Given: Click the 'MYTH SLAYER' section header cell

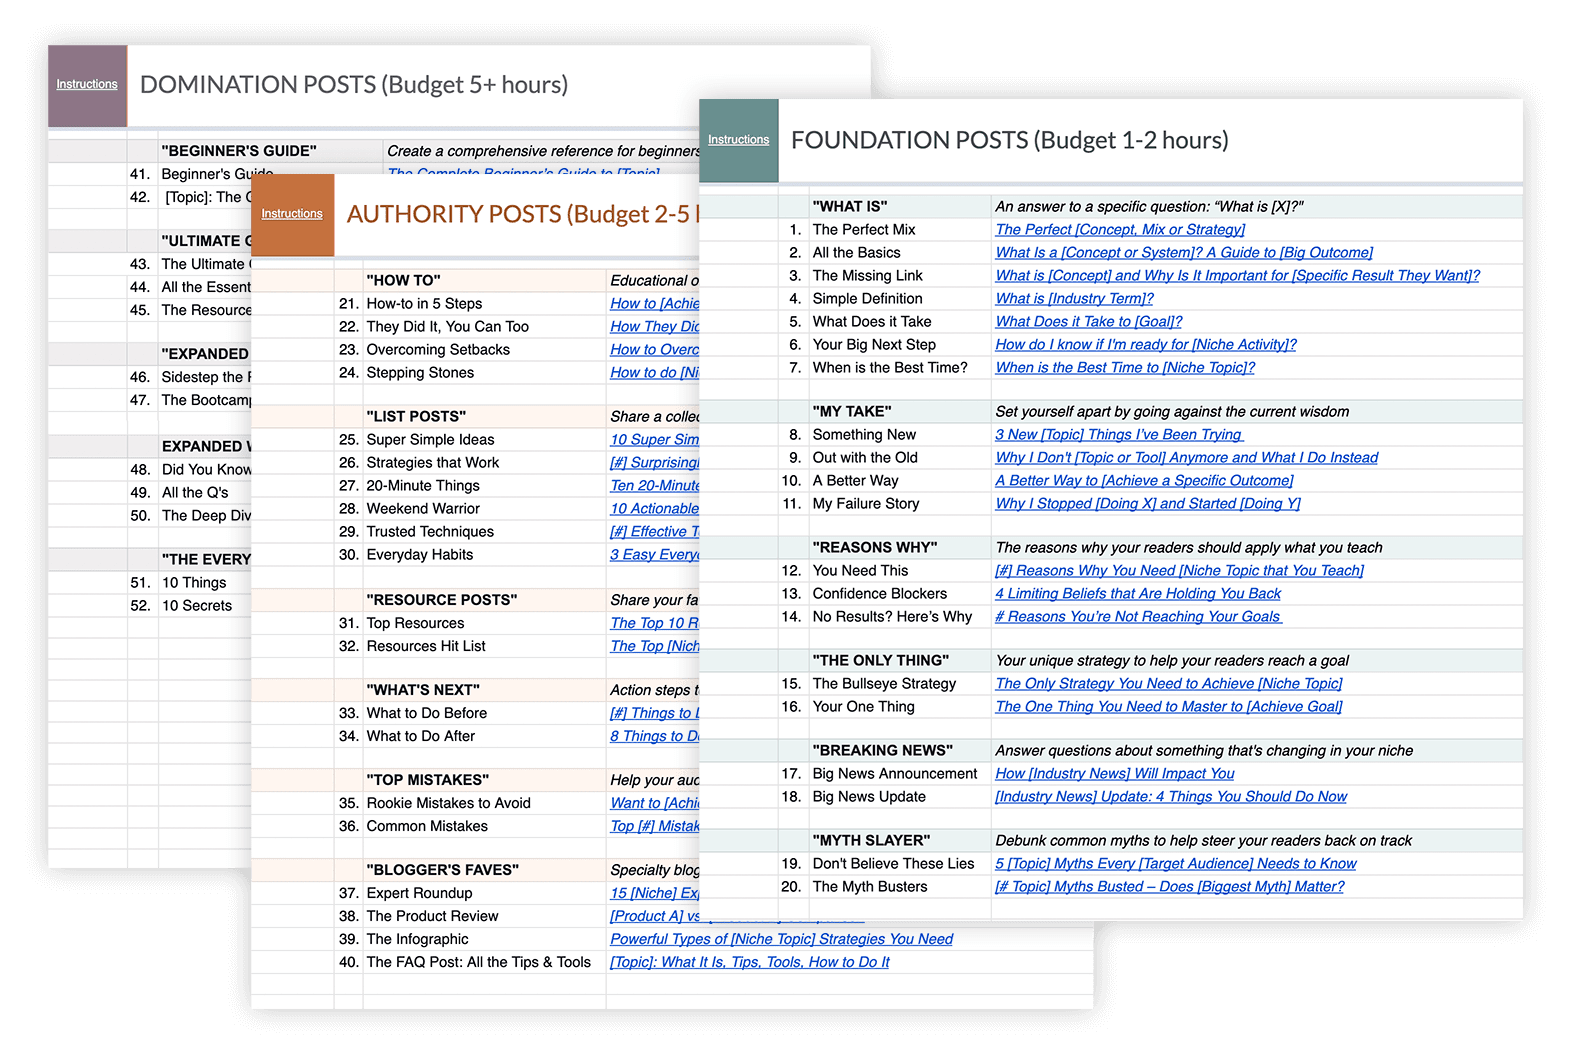Looking at the screenshot, I should pos(871,841).
